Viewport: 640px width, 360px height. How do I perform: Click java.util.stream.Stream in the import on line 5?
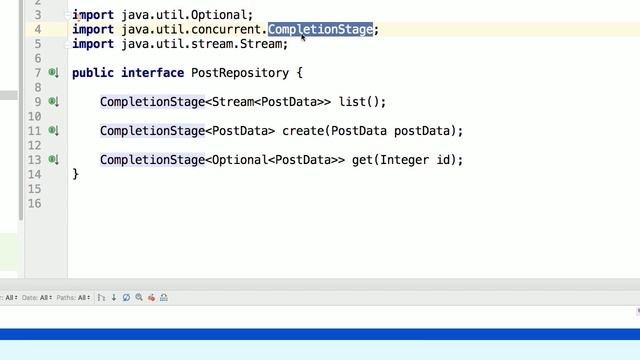202,44
